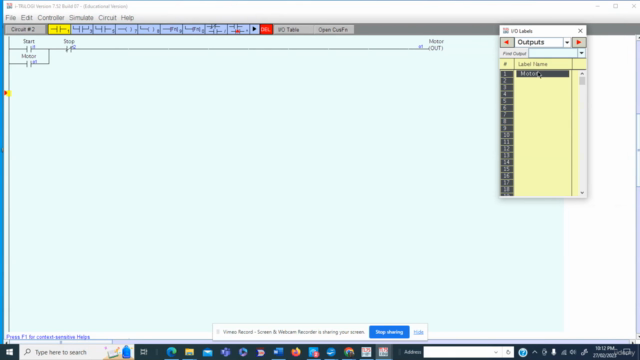Click Hide link in sharing bar
640x360 pixels.
(418, 332)
